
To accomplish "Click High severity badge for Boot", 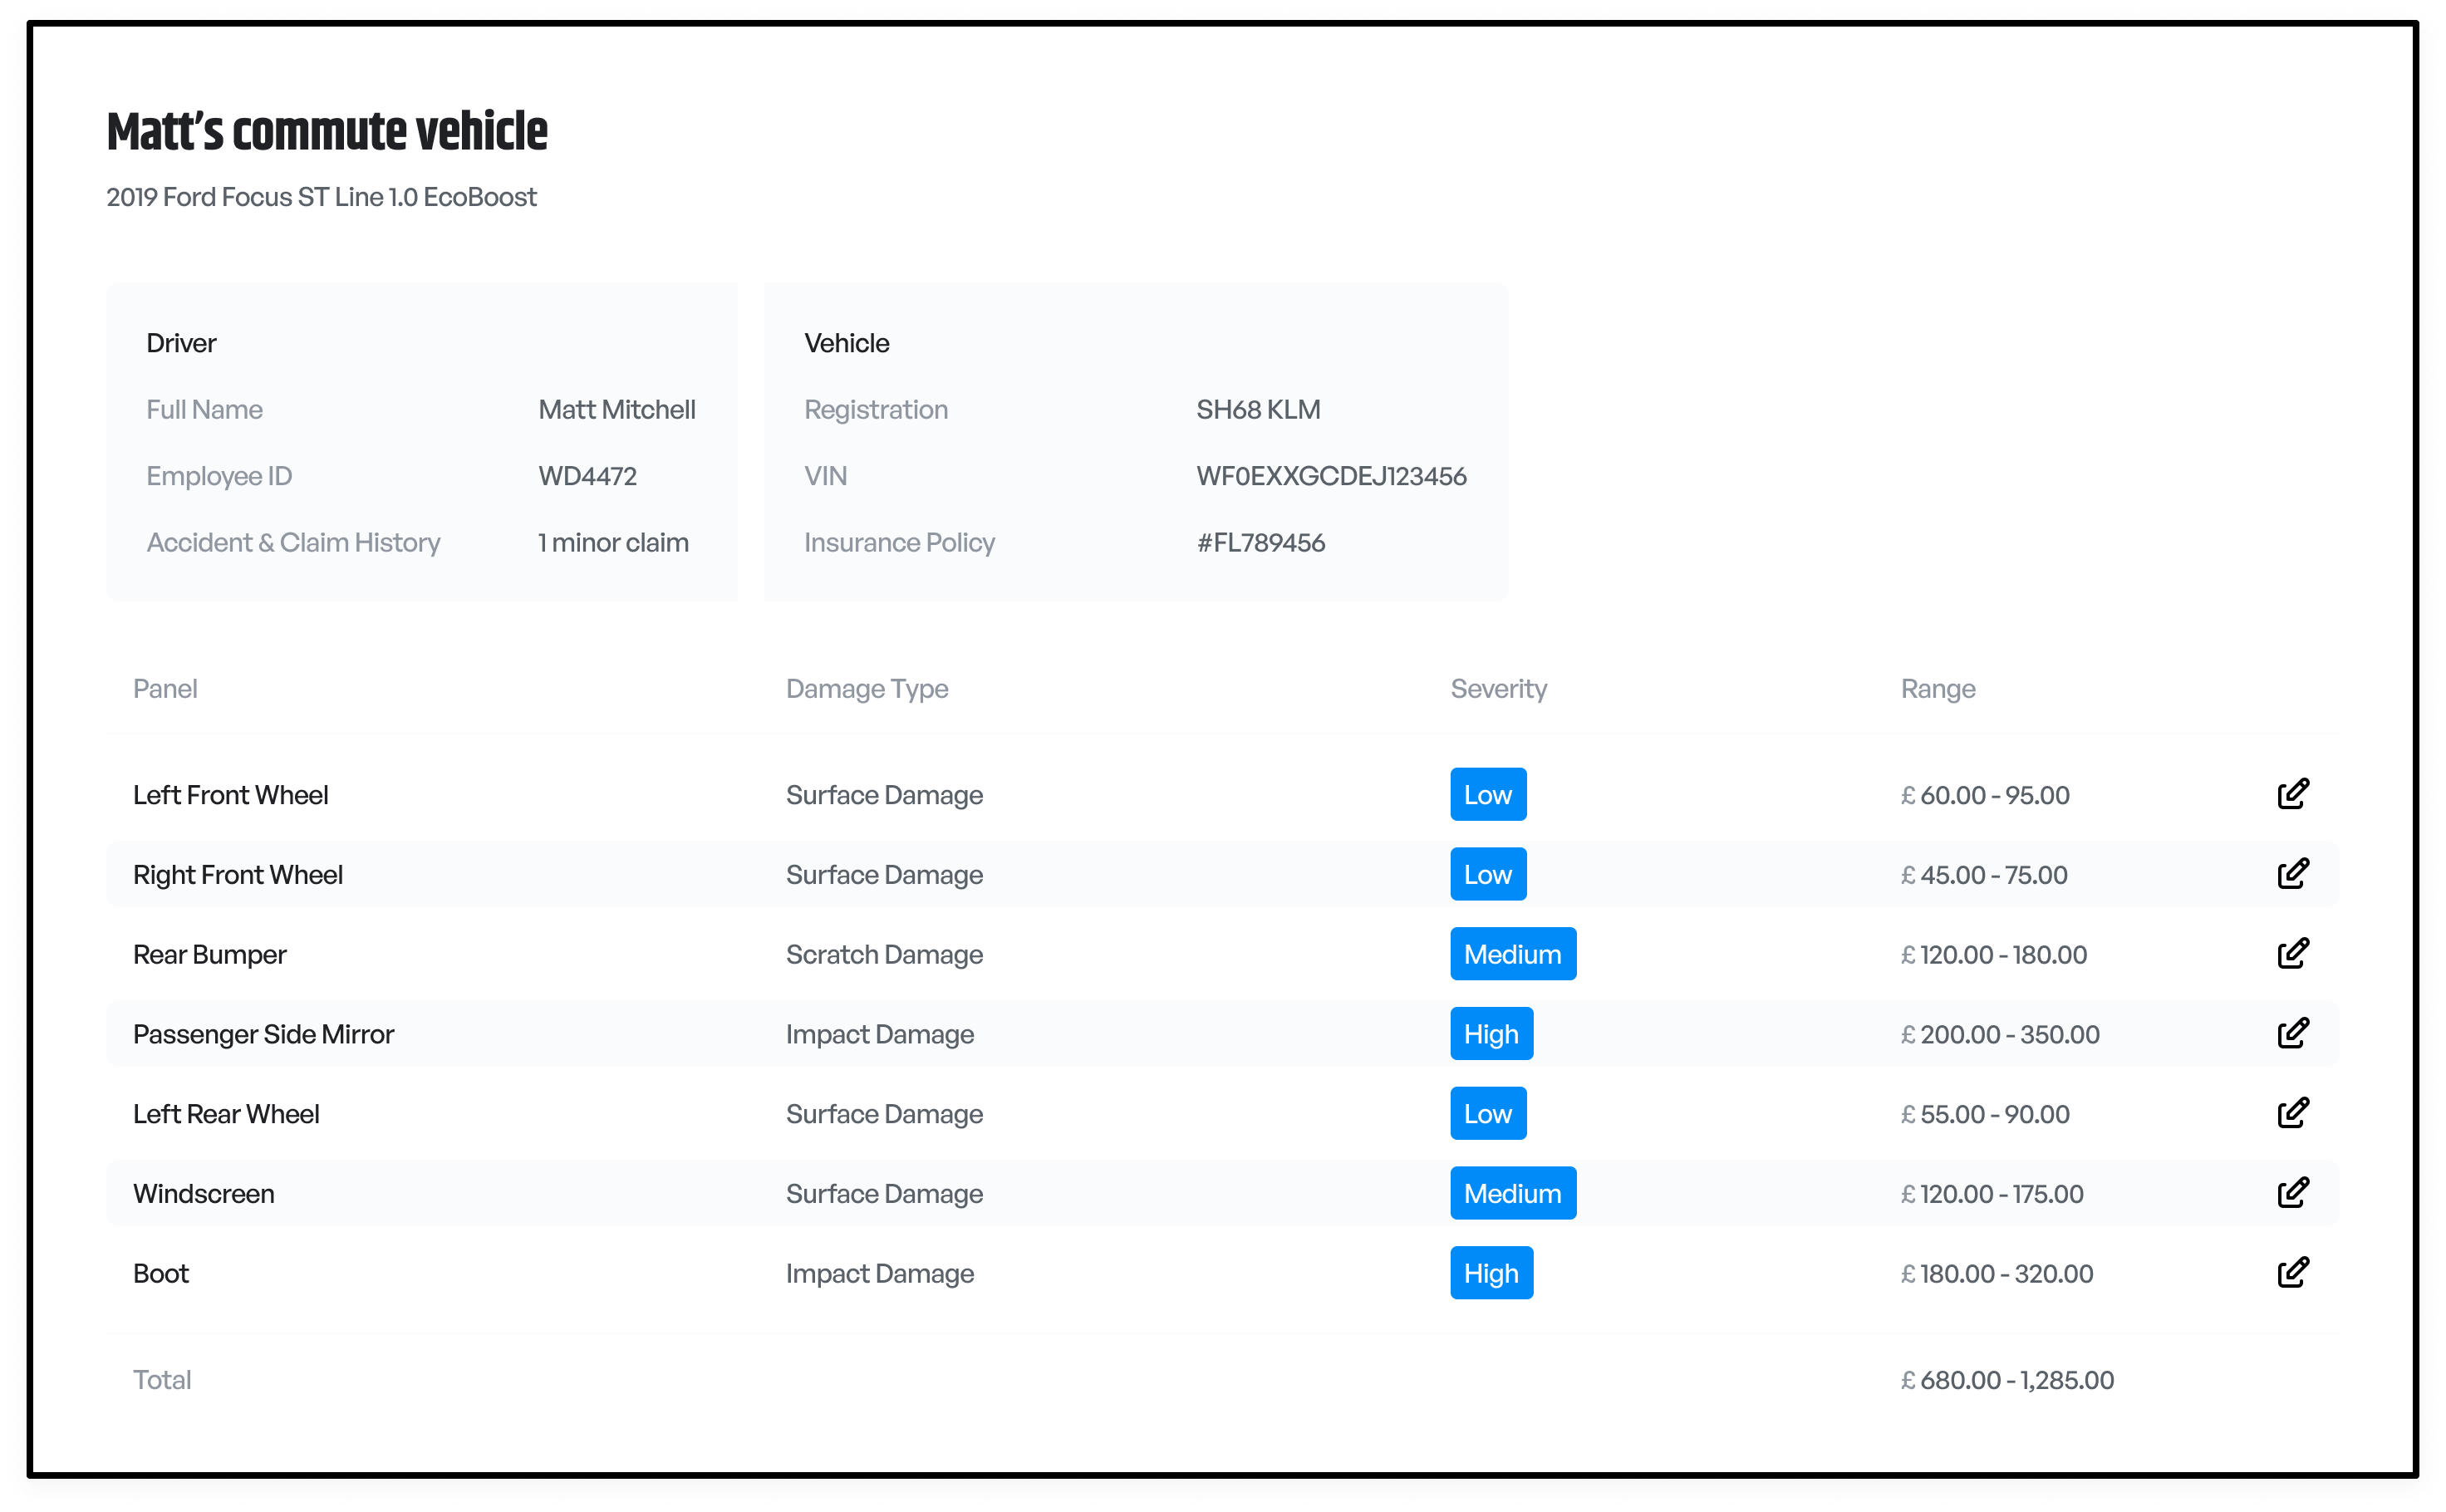I will (x=1490, y=1273).
